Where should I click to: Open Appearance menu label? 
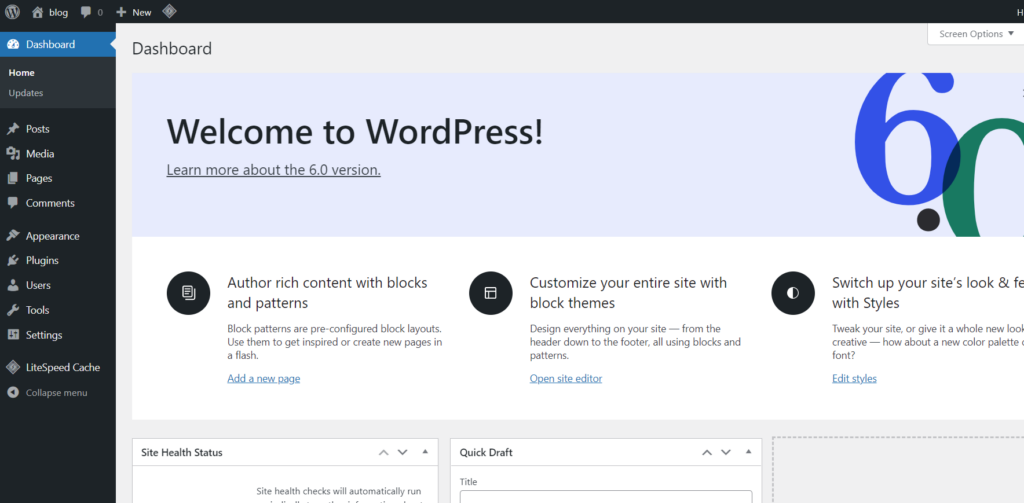(53, 236)
